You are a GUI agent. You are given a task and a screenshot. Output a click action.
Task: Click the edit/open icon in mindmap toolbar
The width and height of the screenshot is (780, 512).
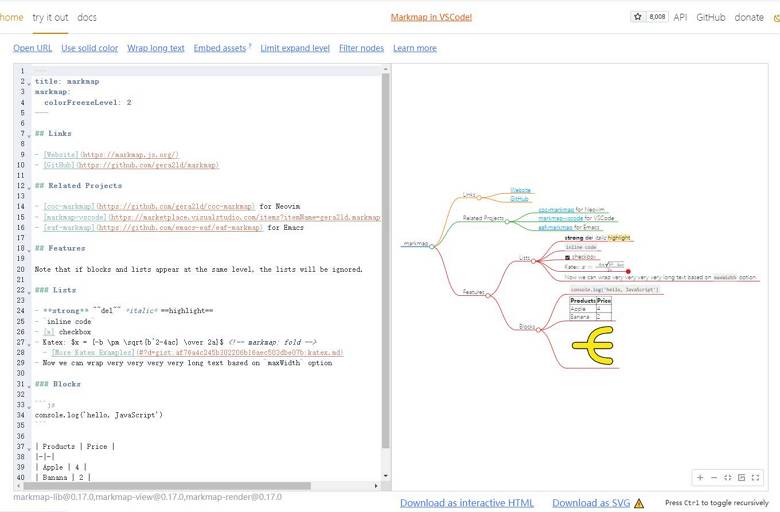(x=742, y=477)
